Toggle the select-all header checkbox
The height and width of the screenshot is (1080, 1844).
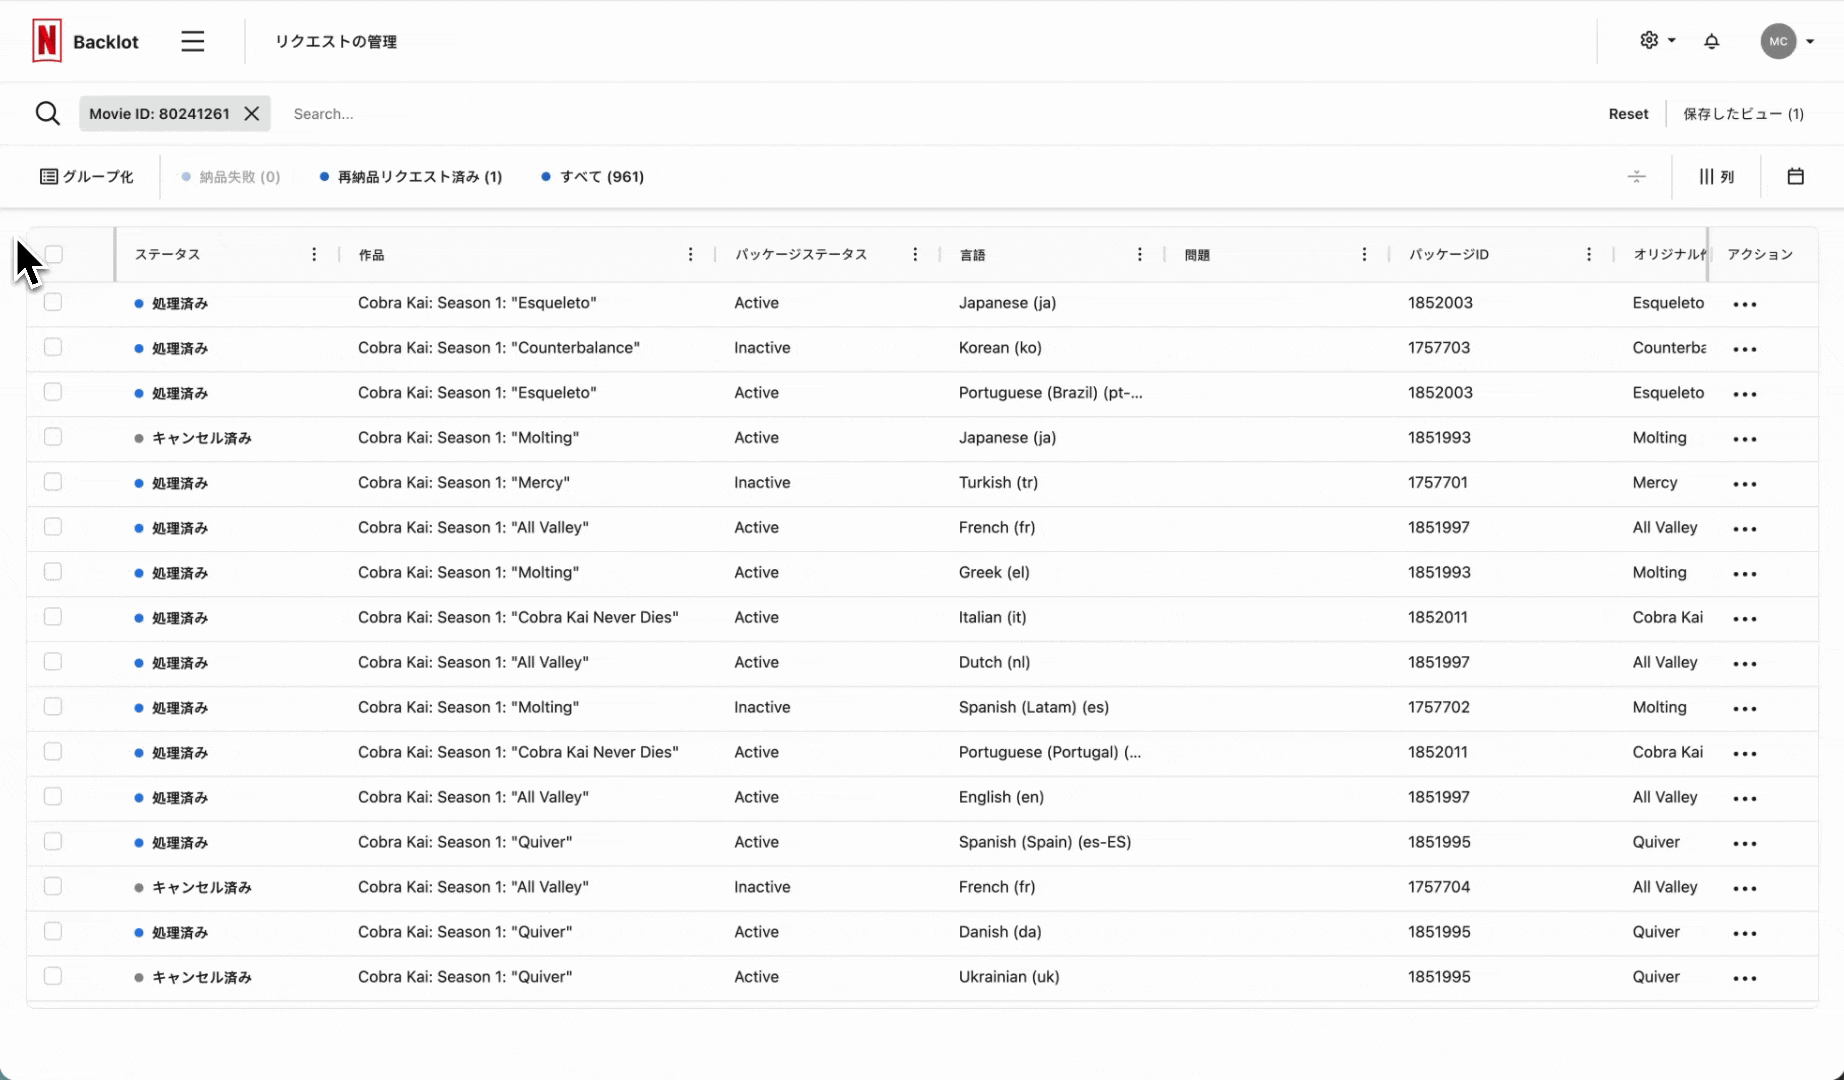(x=54, y=255)
